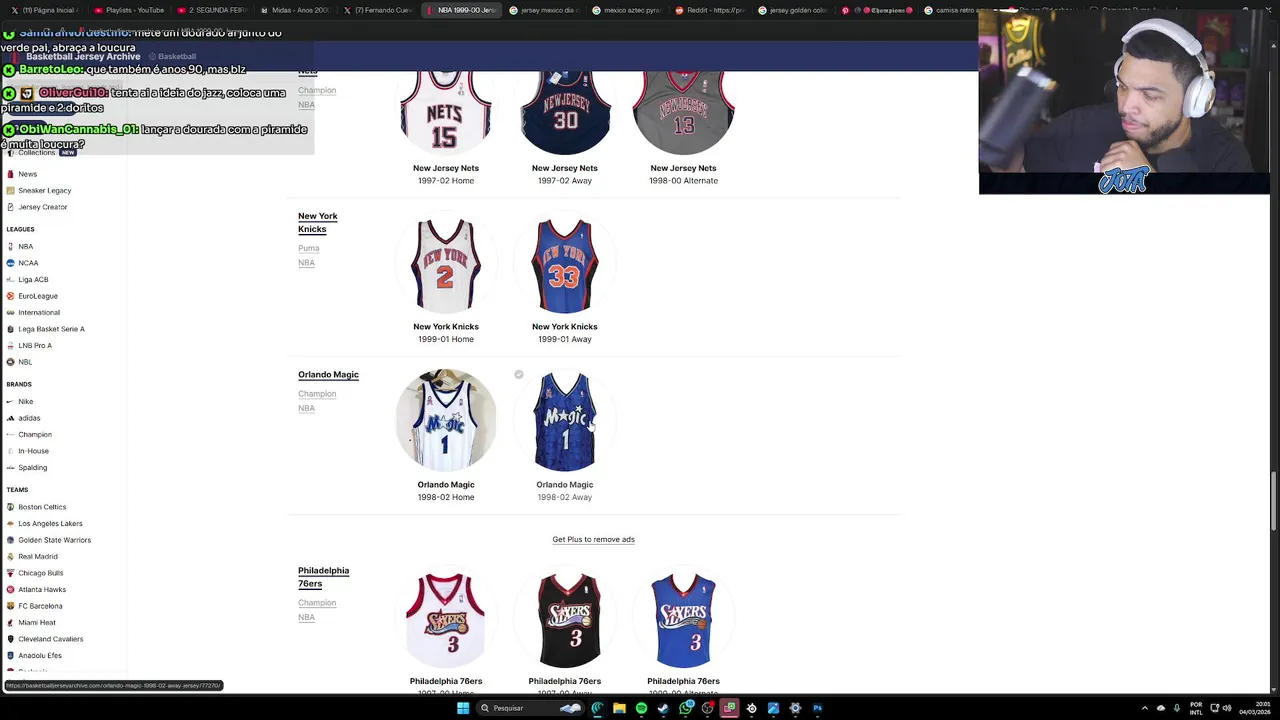Switch to the Reddit tab

coord(710,10)
